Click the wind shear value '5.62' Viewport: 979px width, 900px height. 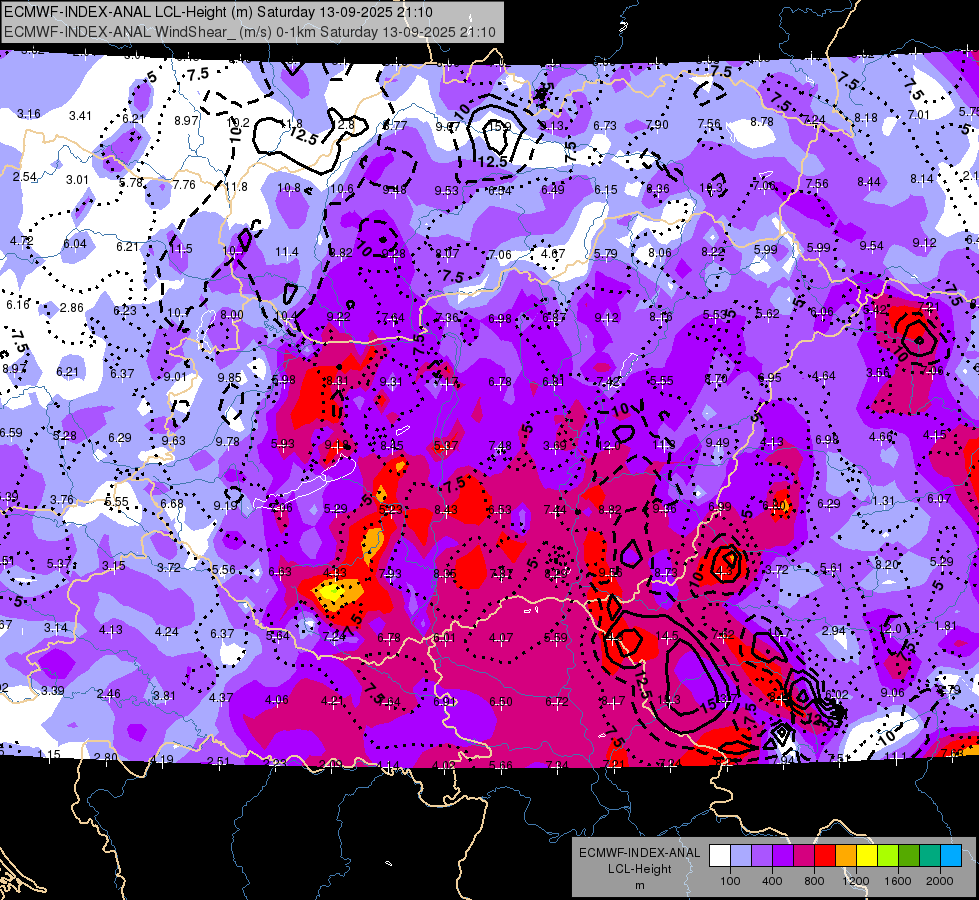click(767, 314)
